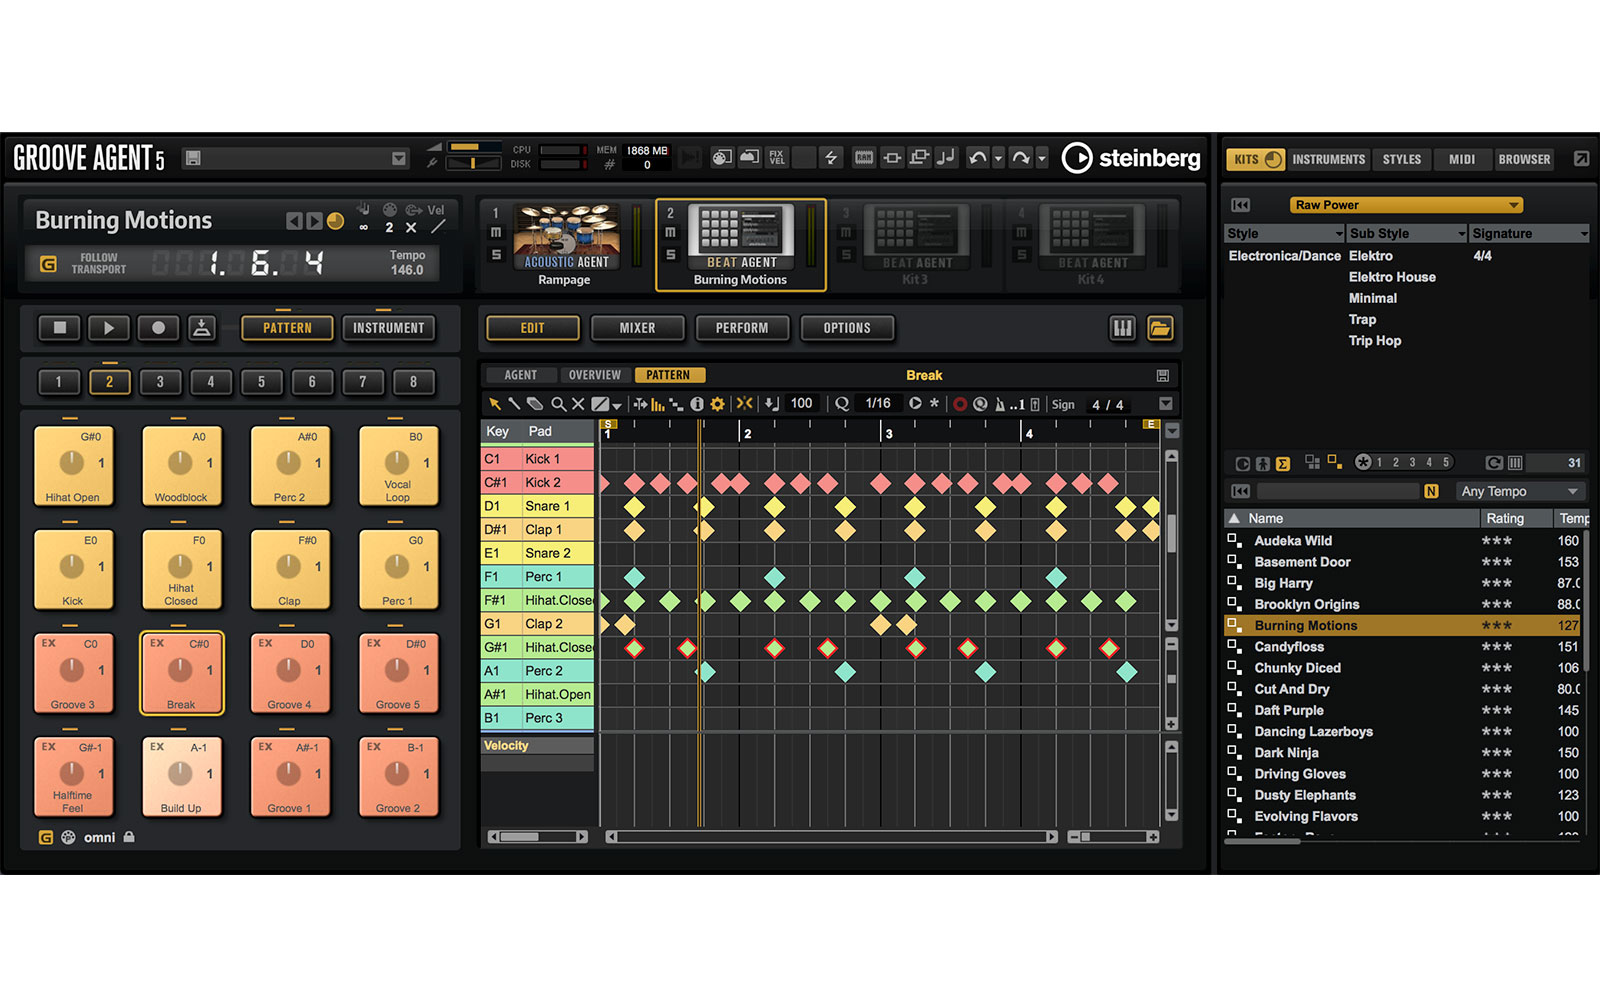This screenshot has height=1007, width=1600.
Task: Click the export MIDI icon beside record
Action: point(202,328)
